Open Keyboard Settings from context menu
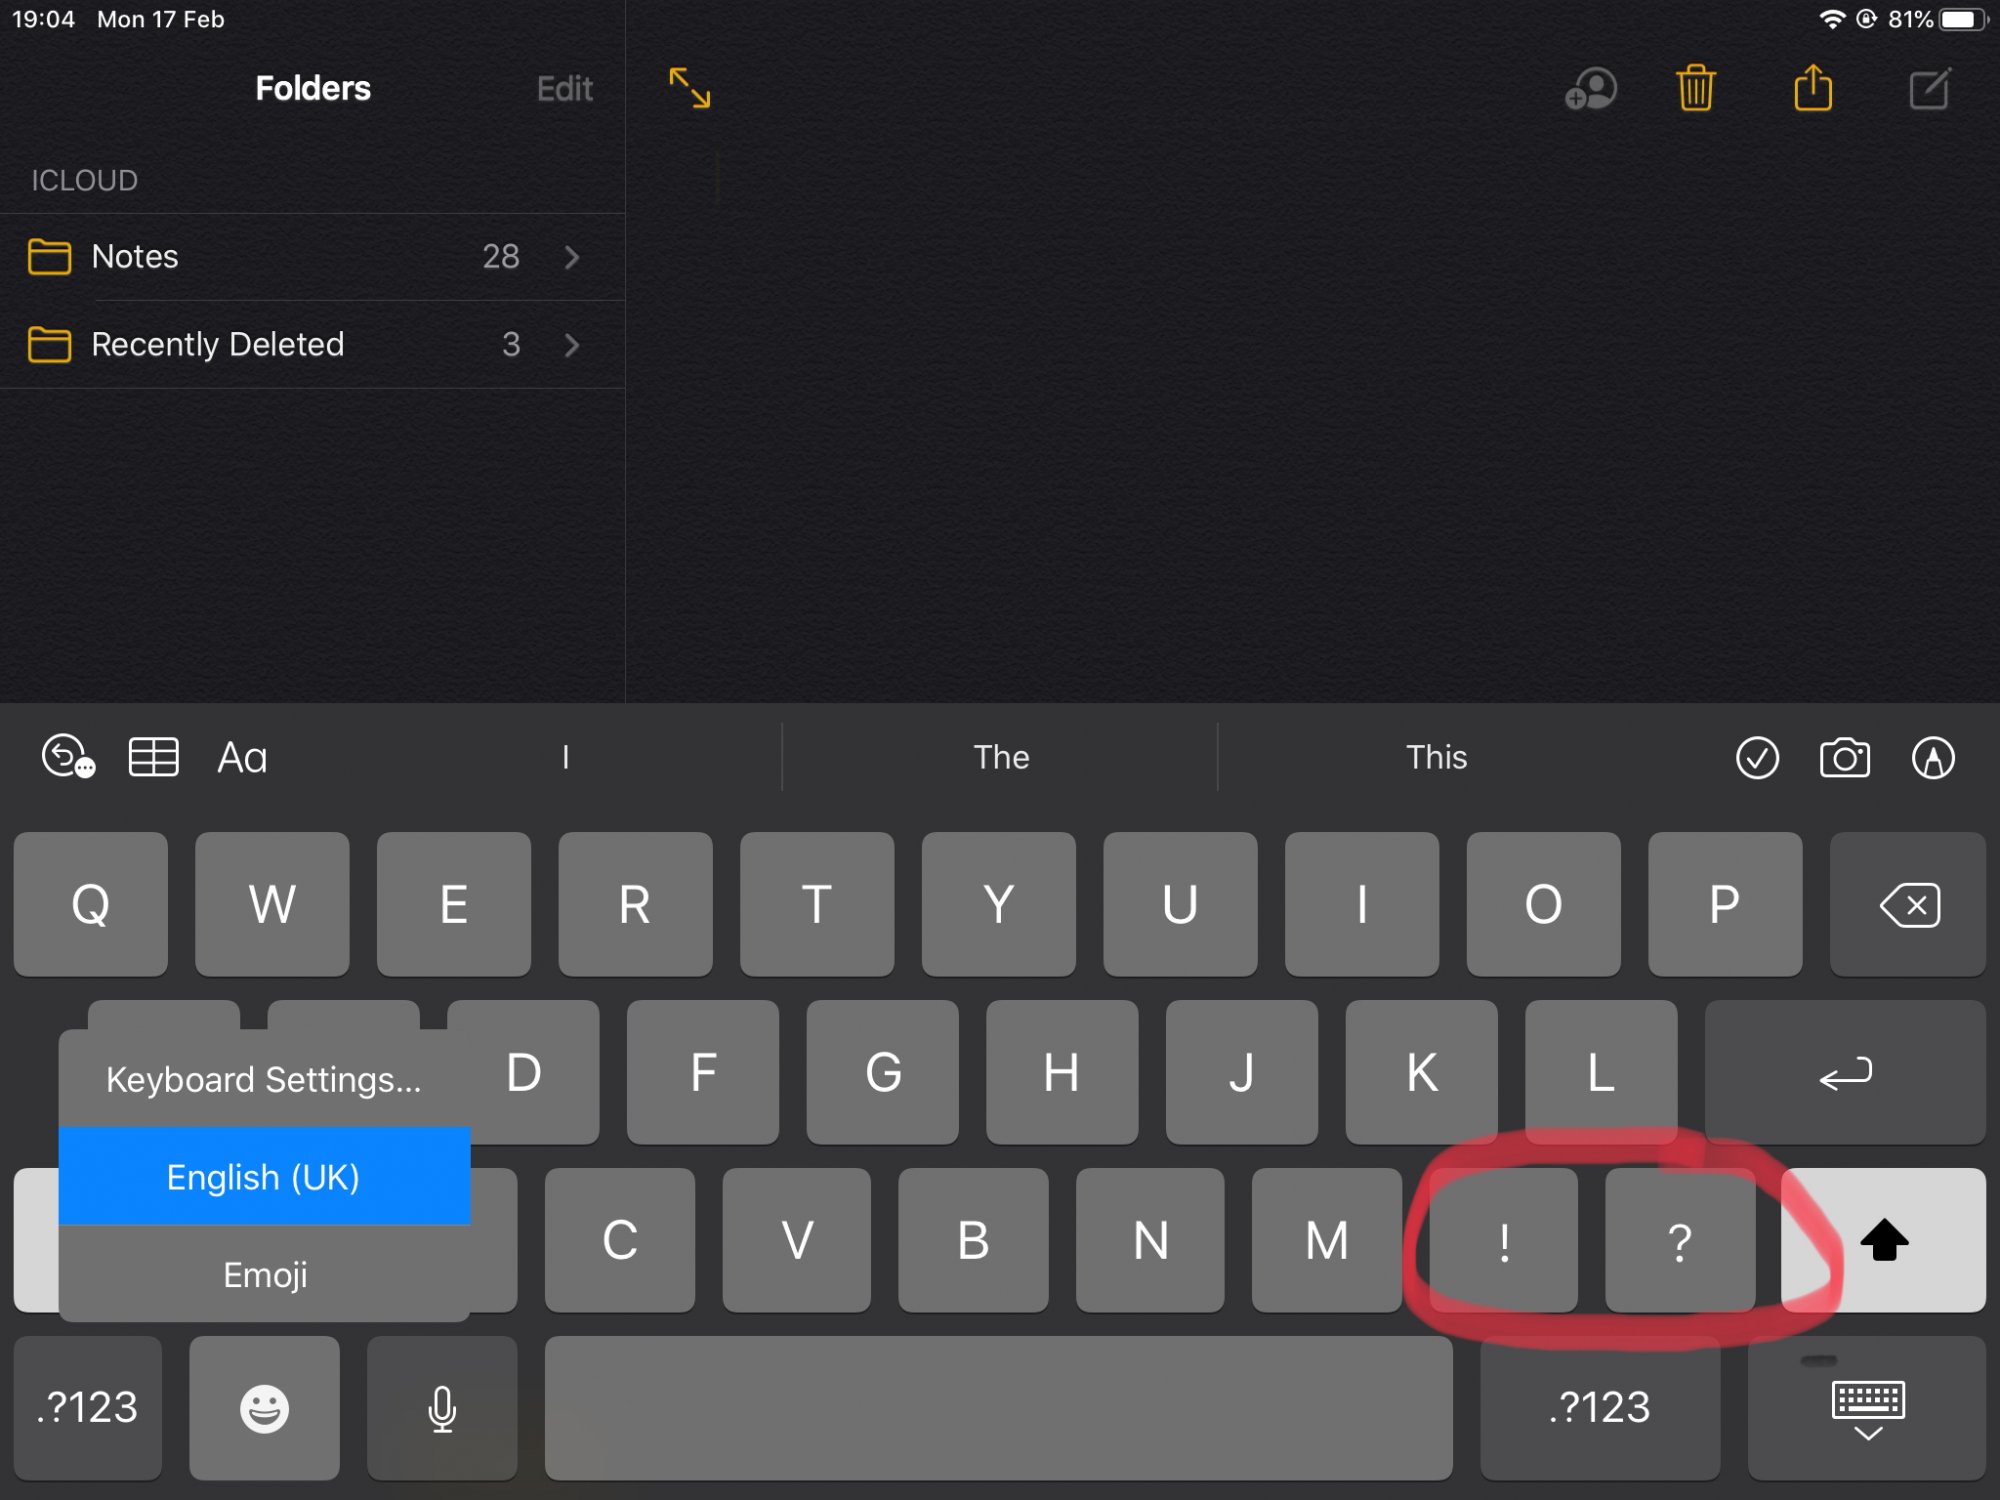The image size is (2000, 1500). [x=261, y=1079]
